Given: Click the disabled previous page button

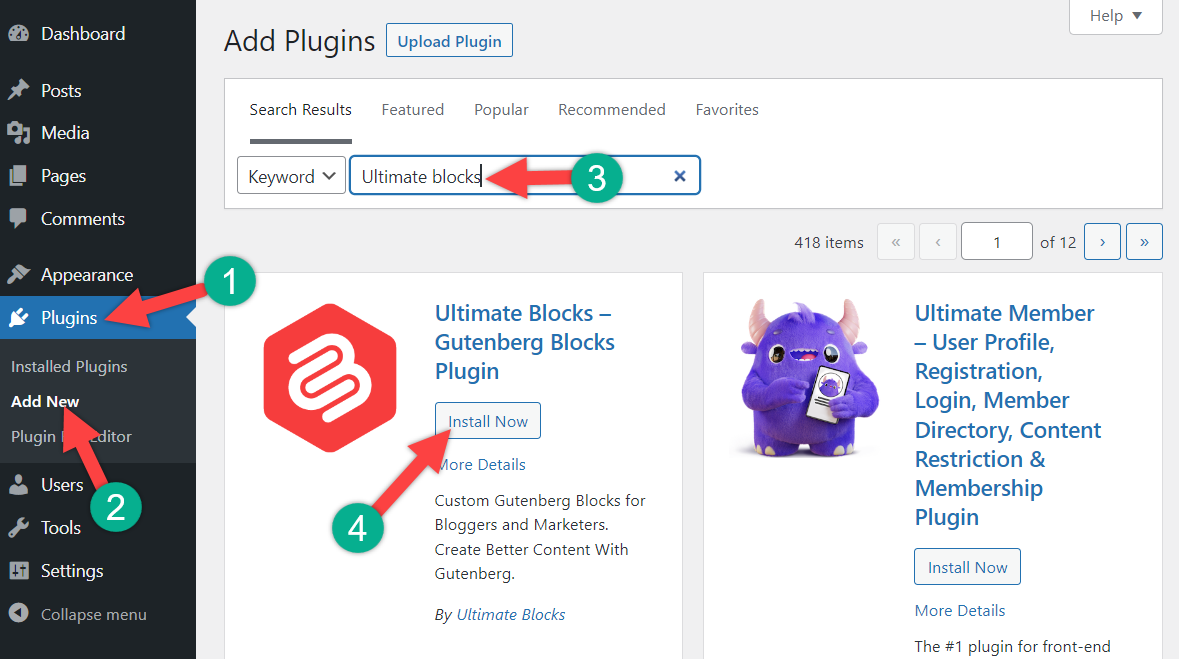Looking at the screenshot, I should tap(938, 242).
